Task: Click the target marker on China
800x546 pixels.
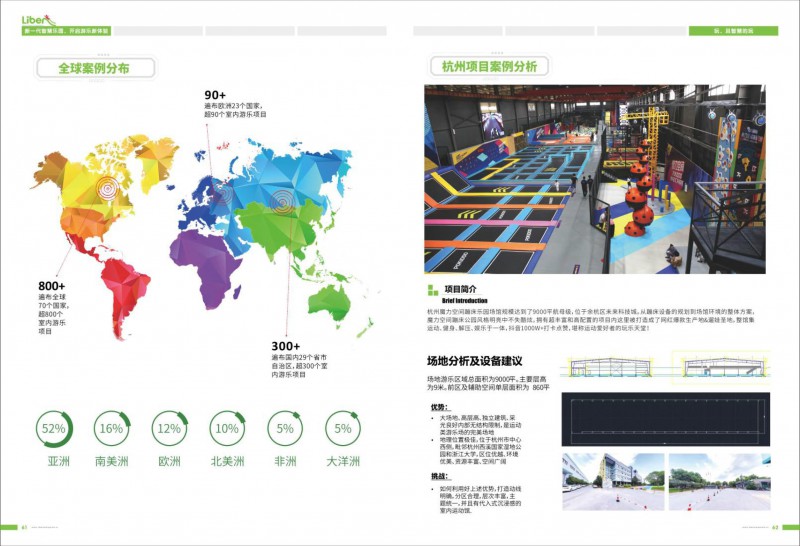Action: [281, 204]
